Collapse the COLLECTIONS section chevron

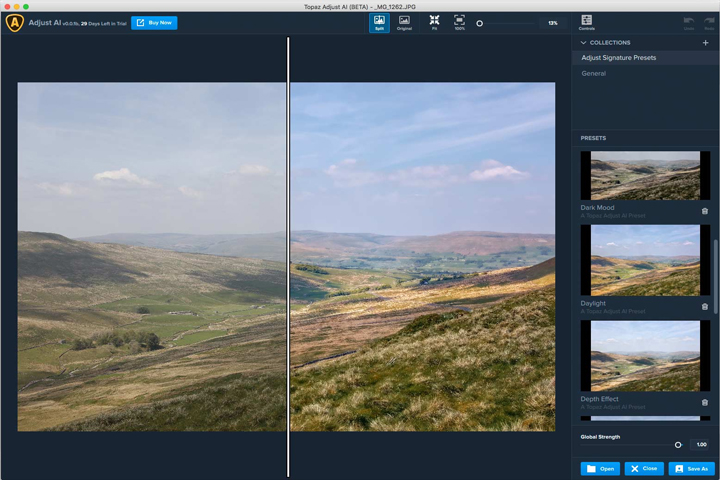[584, 43]
